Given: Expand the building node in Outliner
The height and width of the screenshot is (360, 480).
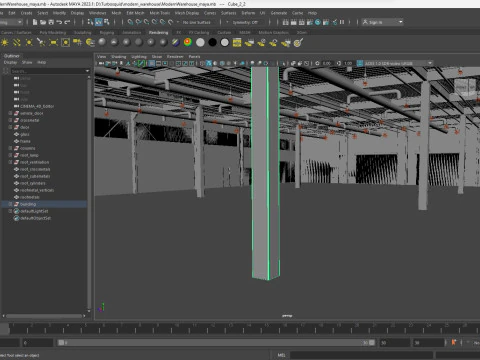Looking at the screenshot, I should coord(10,204).
